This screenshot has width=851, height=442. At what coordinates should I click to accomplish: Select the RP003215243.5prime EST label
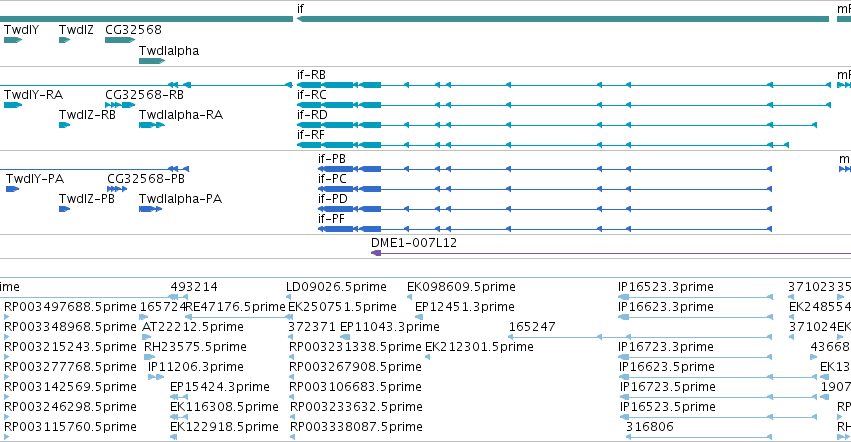click(70, 347)
